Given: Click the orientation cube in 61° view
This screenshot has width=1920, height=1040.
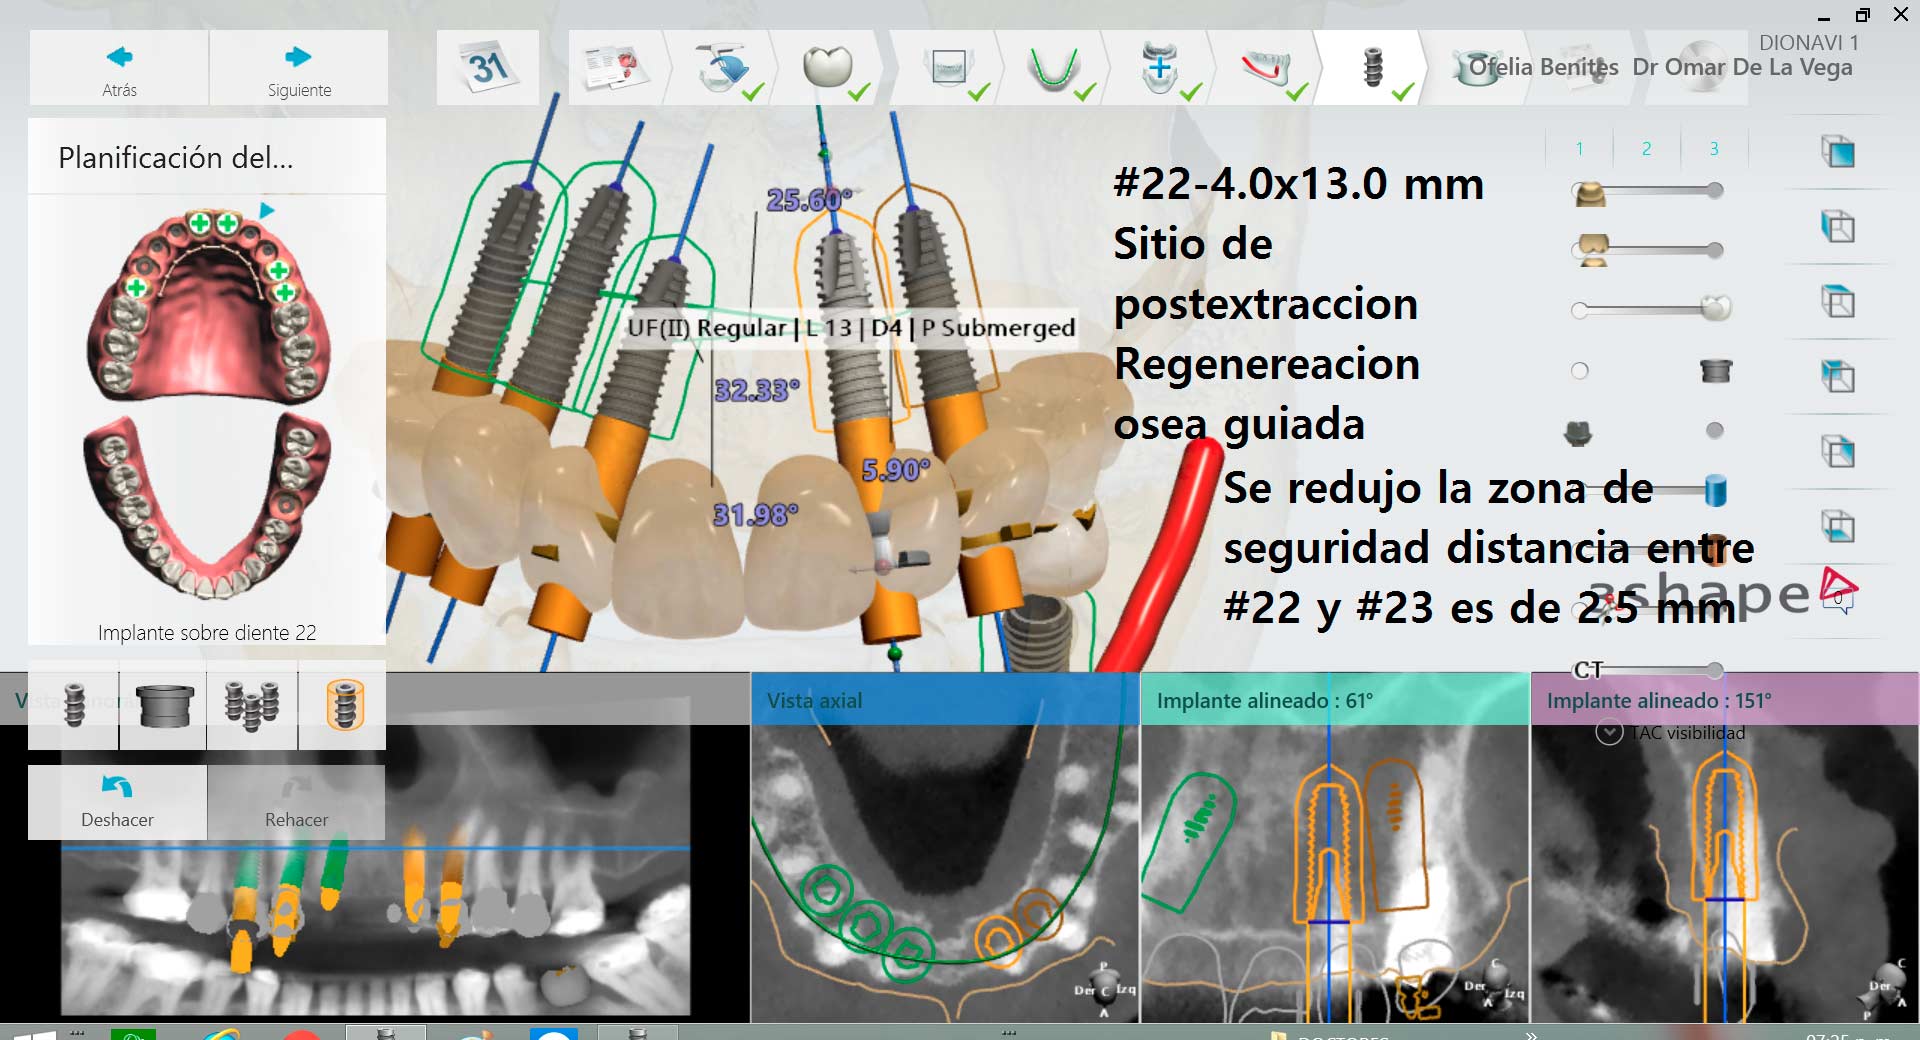Looking at the screenshot, I should (1496, 985).
